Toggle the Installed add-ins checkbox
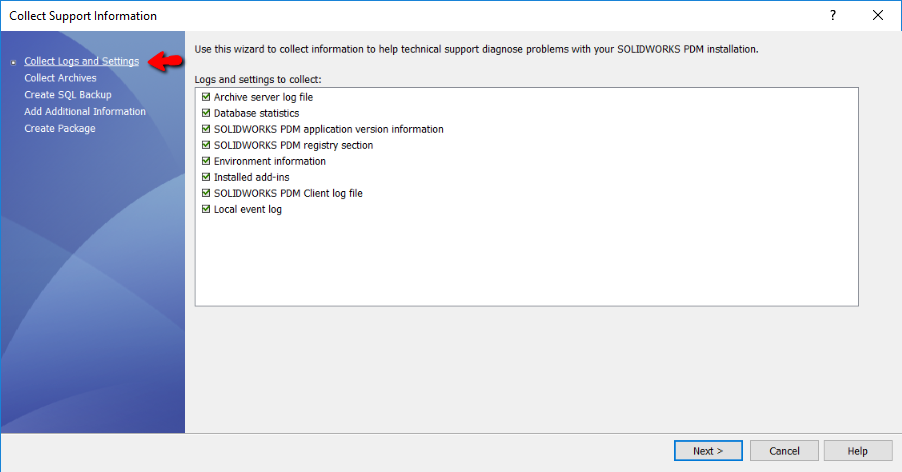This screenshot has width=902, height=472. [206, 177]
